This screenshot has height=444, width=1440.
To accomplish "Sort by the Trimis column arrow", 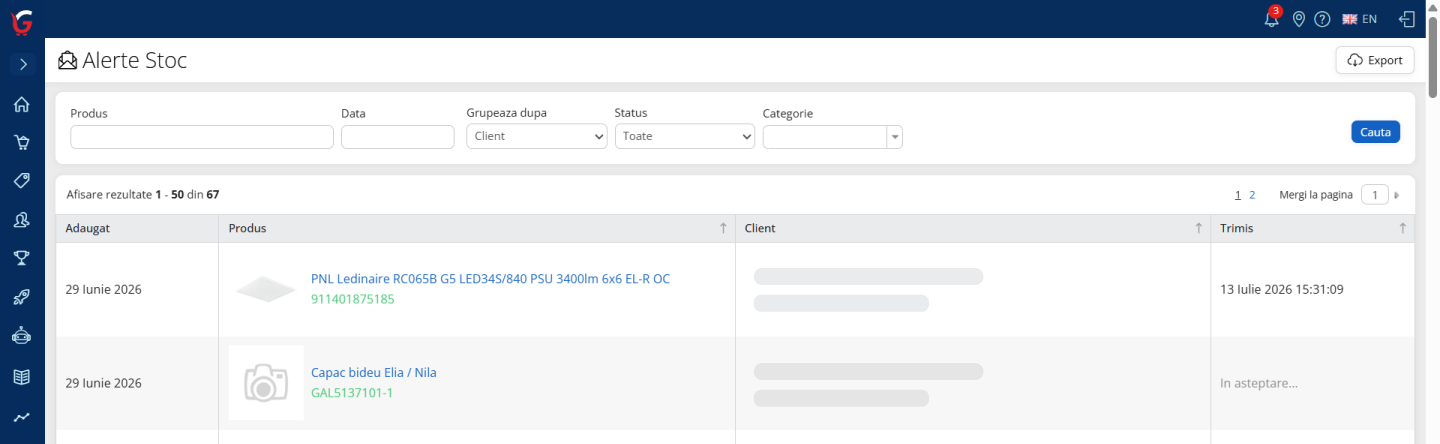I will point(1402,228).
